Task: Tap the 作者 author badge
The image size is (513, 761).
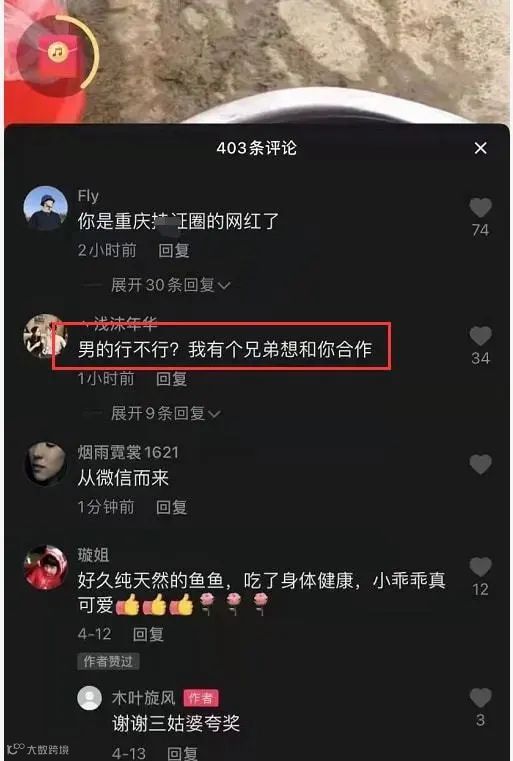Action: 201,698
